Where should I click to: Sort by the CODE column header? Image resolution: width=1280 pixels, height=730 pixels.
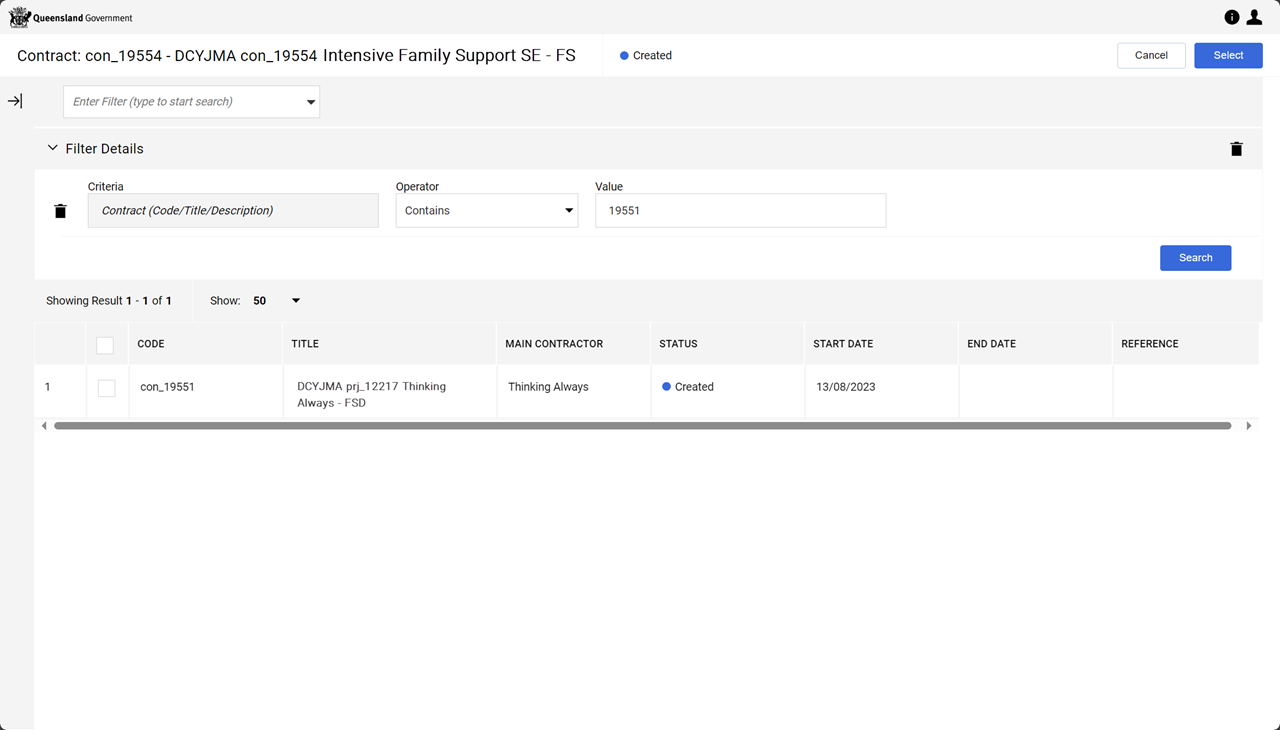pos(151,344)
